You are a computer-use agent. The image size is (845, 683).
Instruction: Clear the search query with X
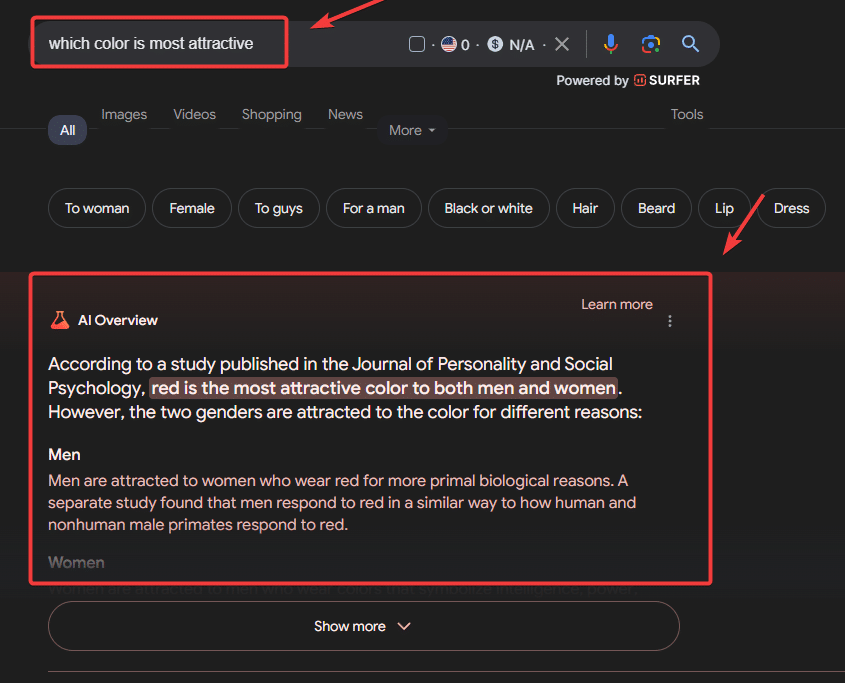pos(562,44)
